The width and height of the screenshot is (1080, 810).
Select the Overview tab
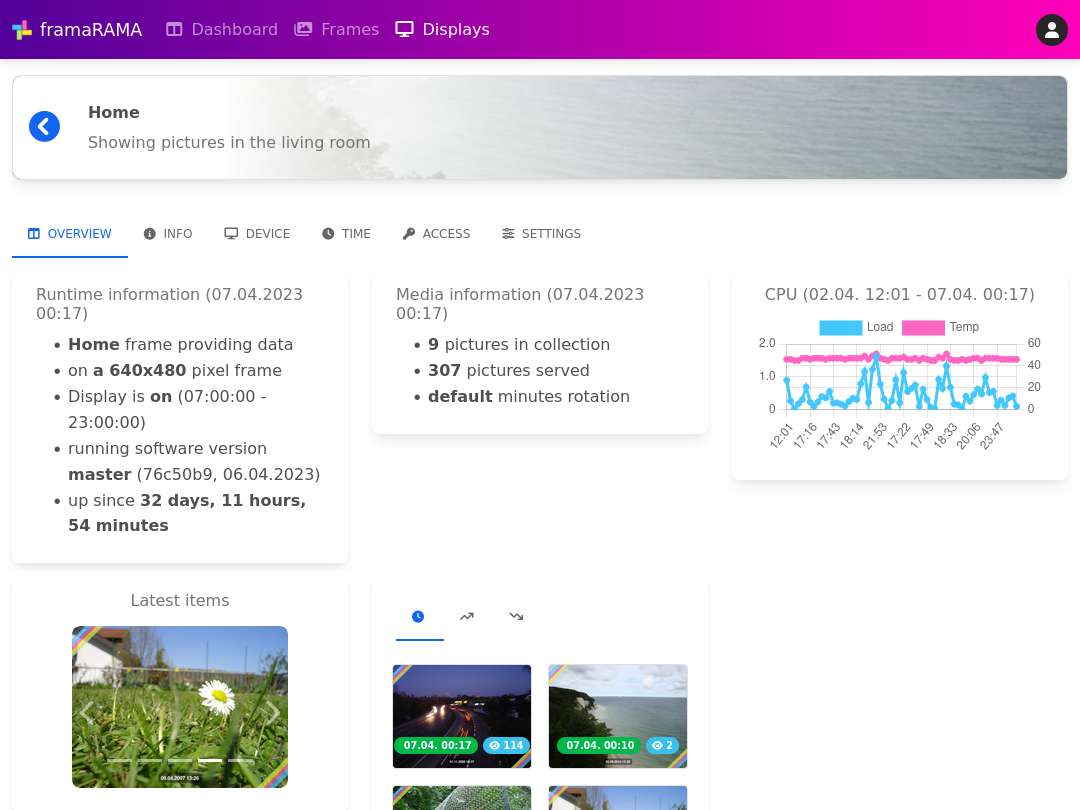click(x=70, y=234)
